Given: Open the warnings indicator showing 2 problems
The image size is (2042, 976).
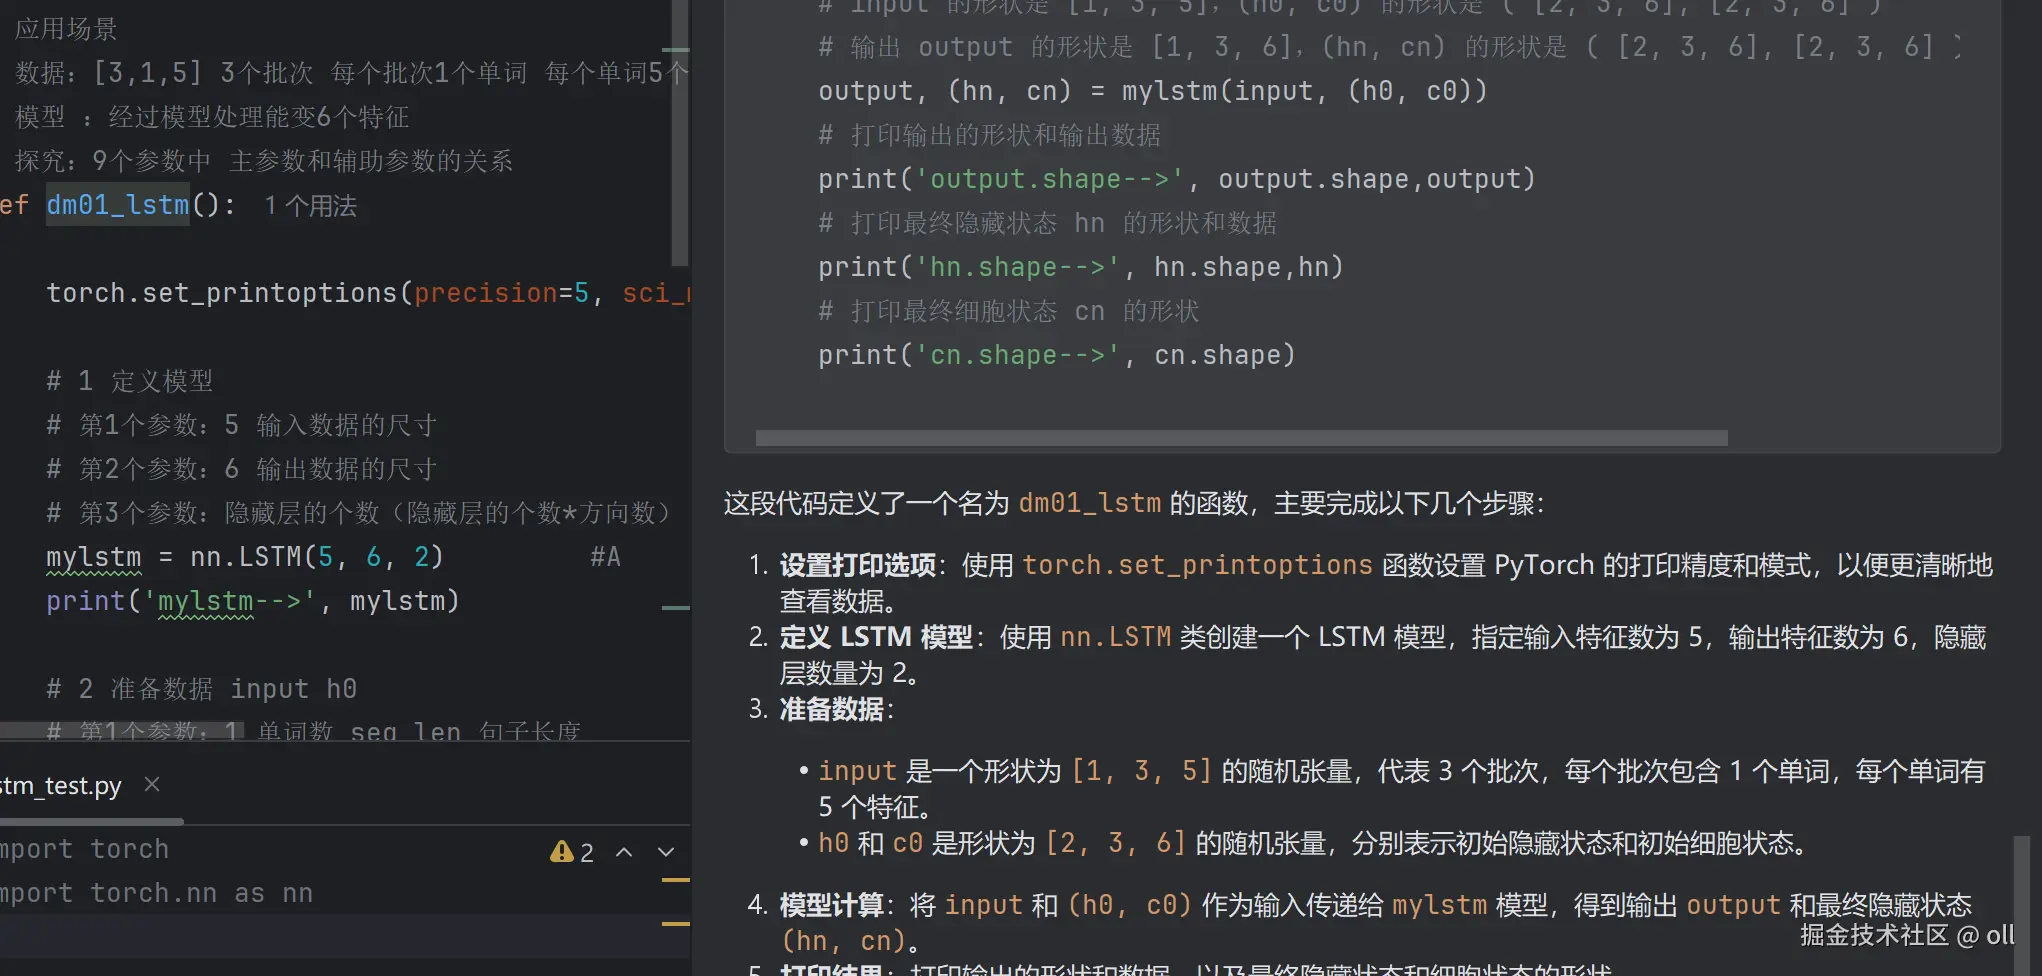Looking at the screenshot, I should pyautogui.click(x=572, y=852).
